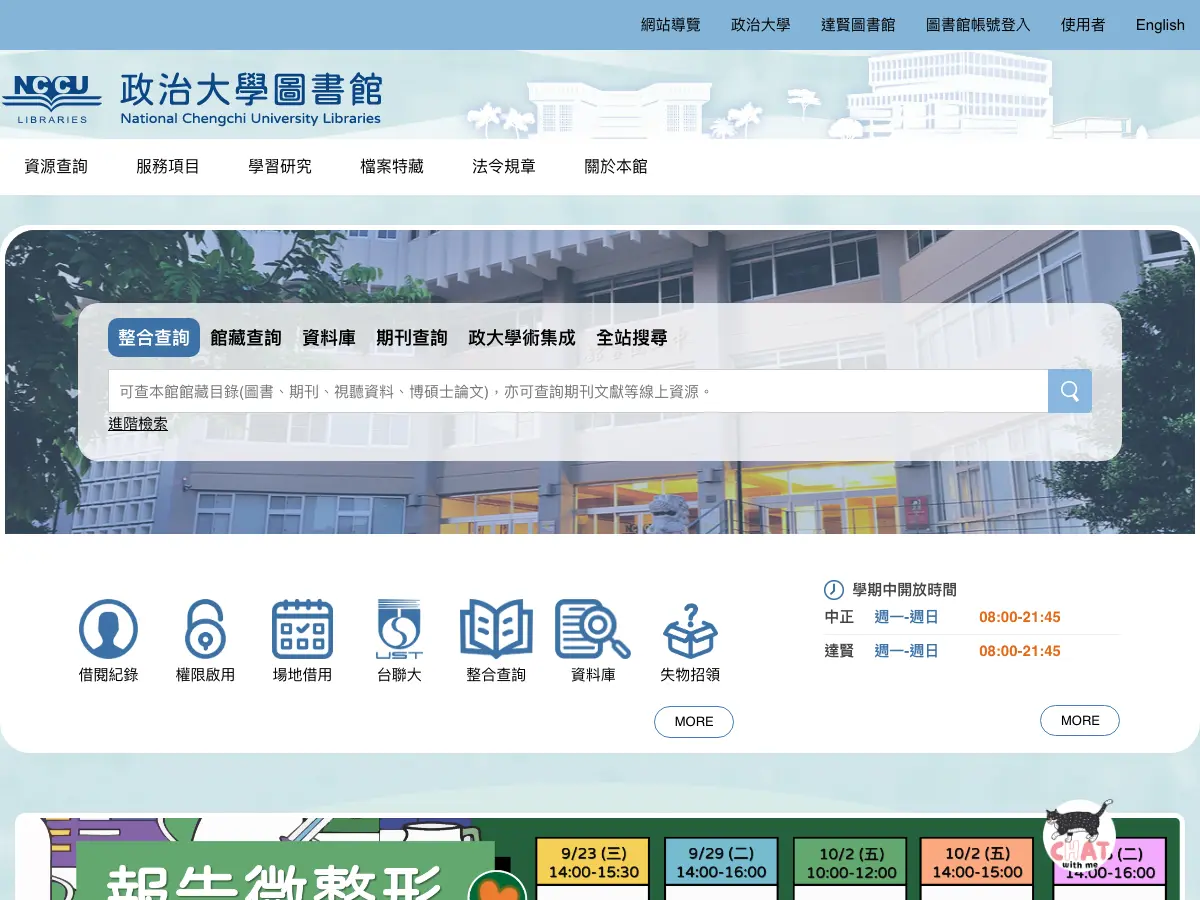Switch to the 館藏查詢 tab
The height and width of the screenshot is (900, 1200).
(246, 338)
